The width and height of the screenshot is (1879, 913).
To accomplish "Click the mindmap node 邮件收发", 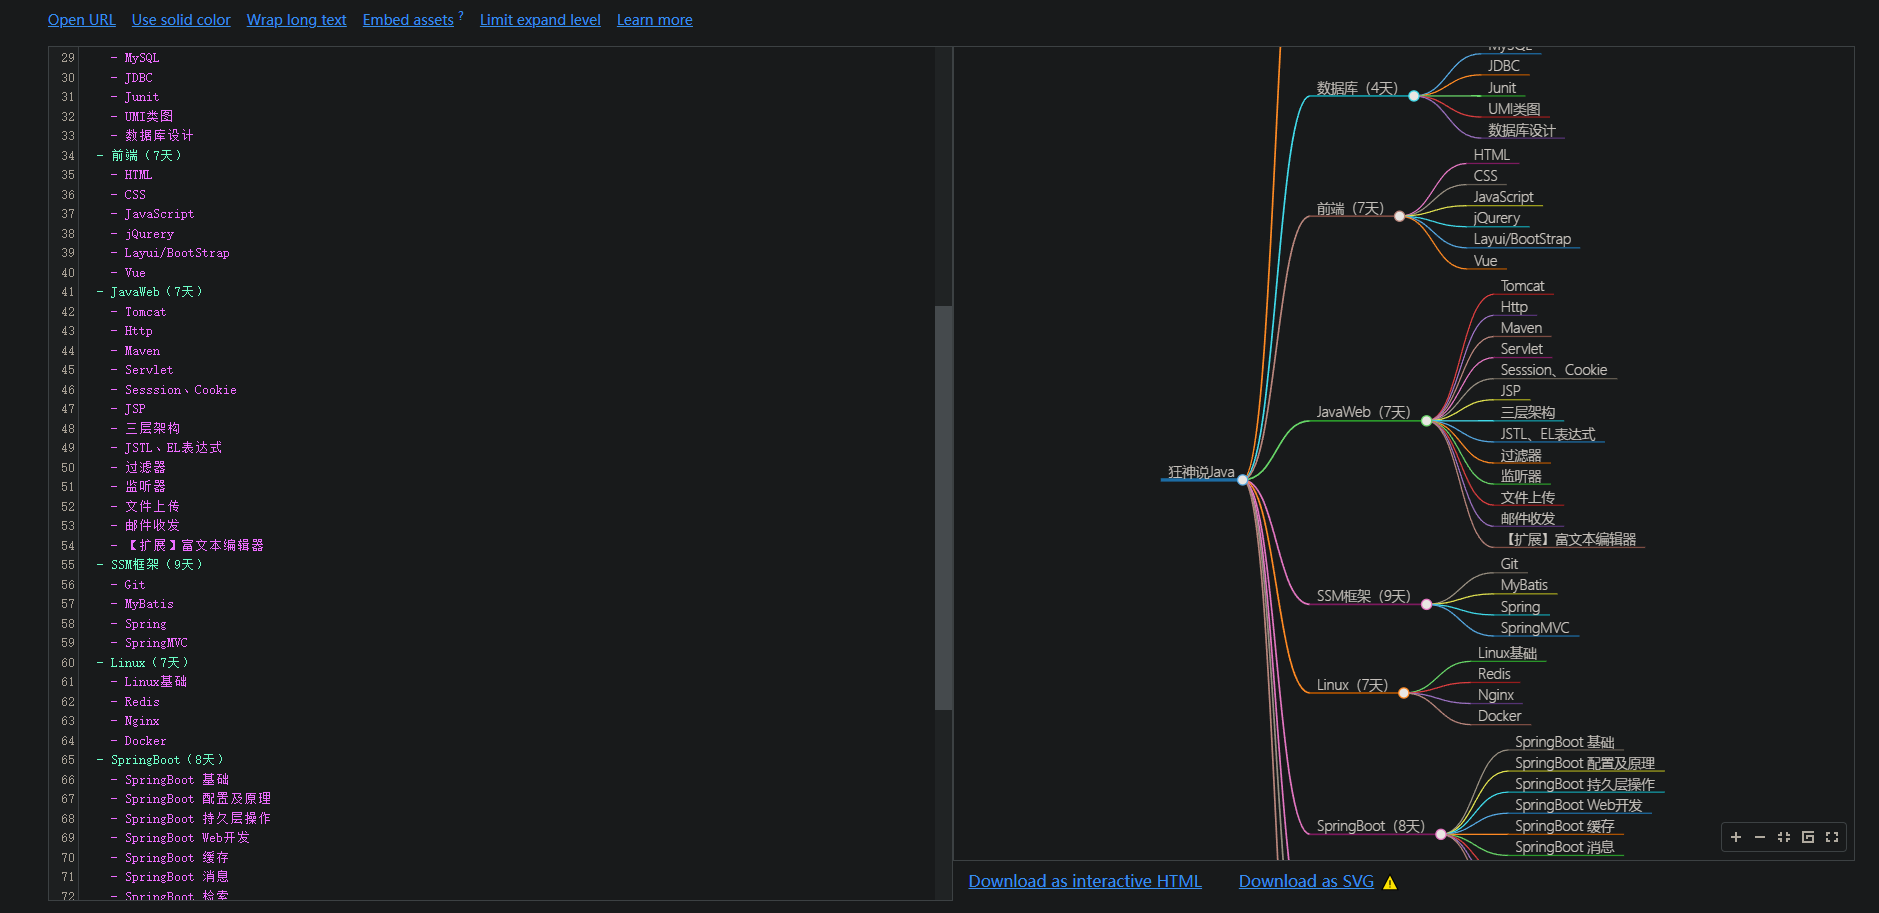I will [1527, 518].
